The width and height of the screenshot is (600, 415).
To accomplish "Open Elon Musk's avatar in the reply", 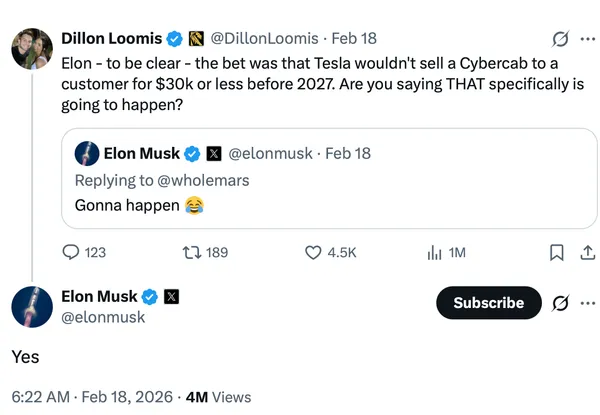I will coord(31,305).
